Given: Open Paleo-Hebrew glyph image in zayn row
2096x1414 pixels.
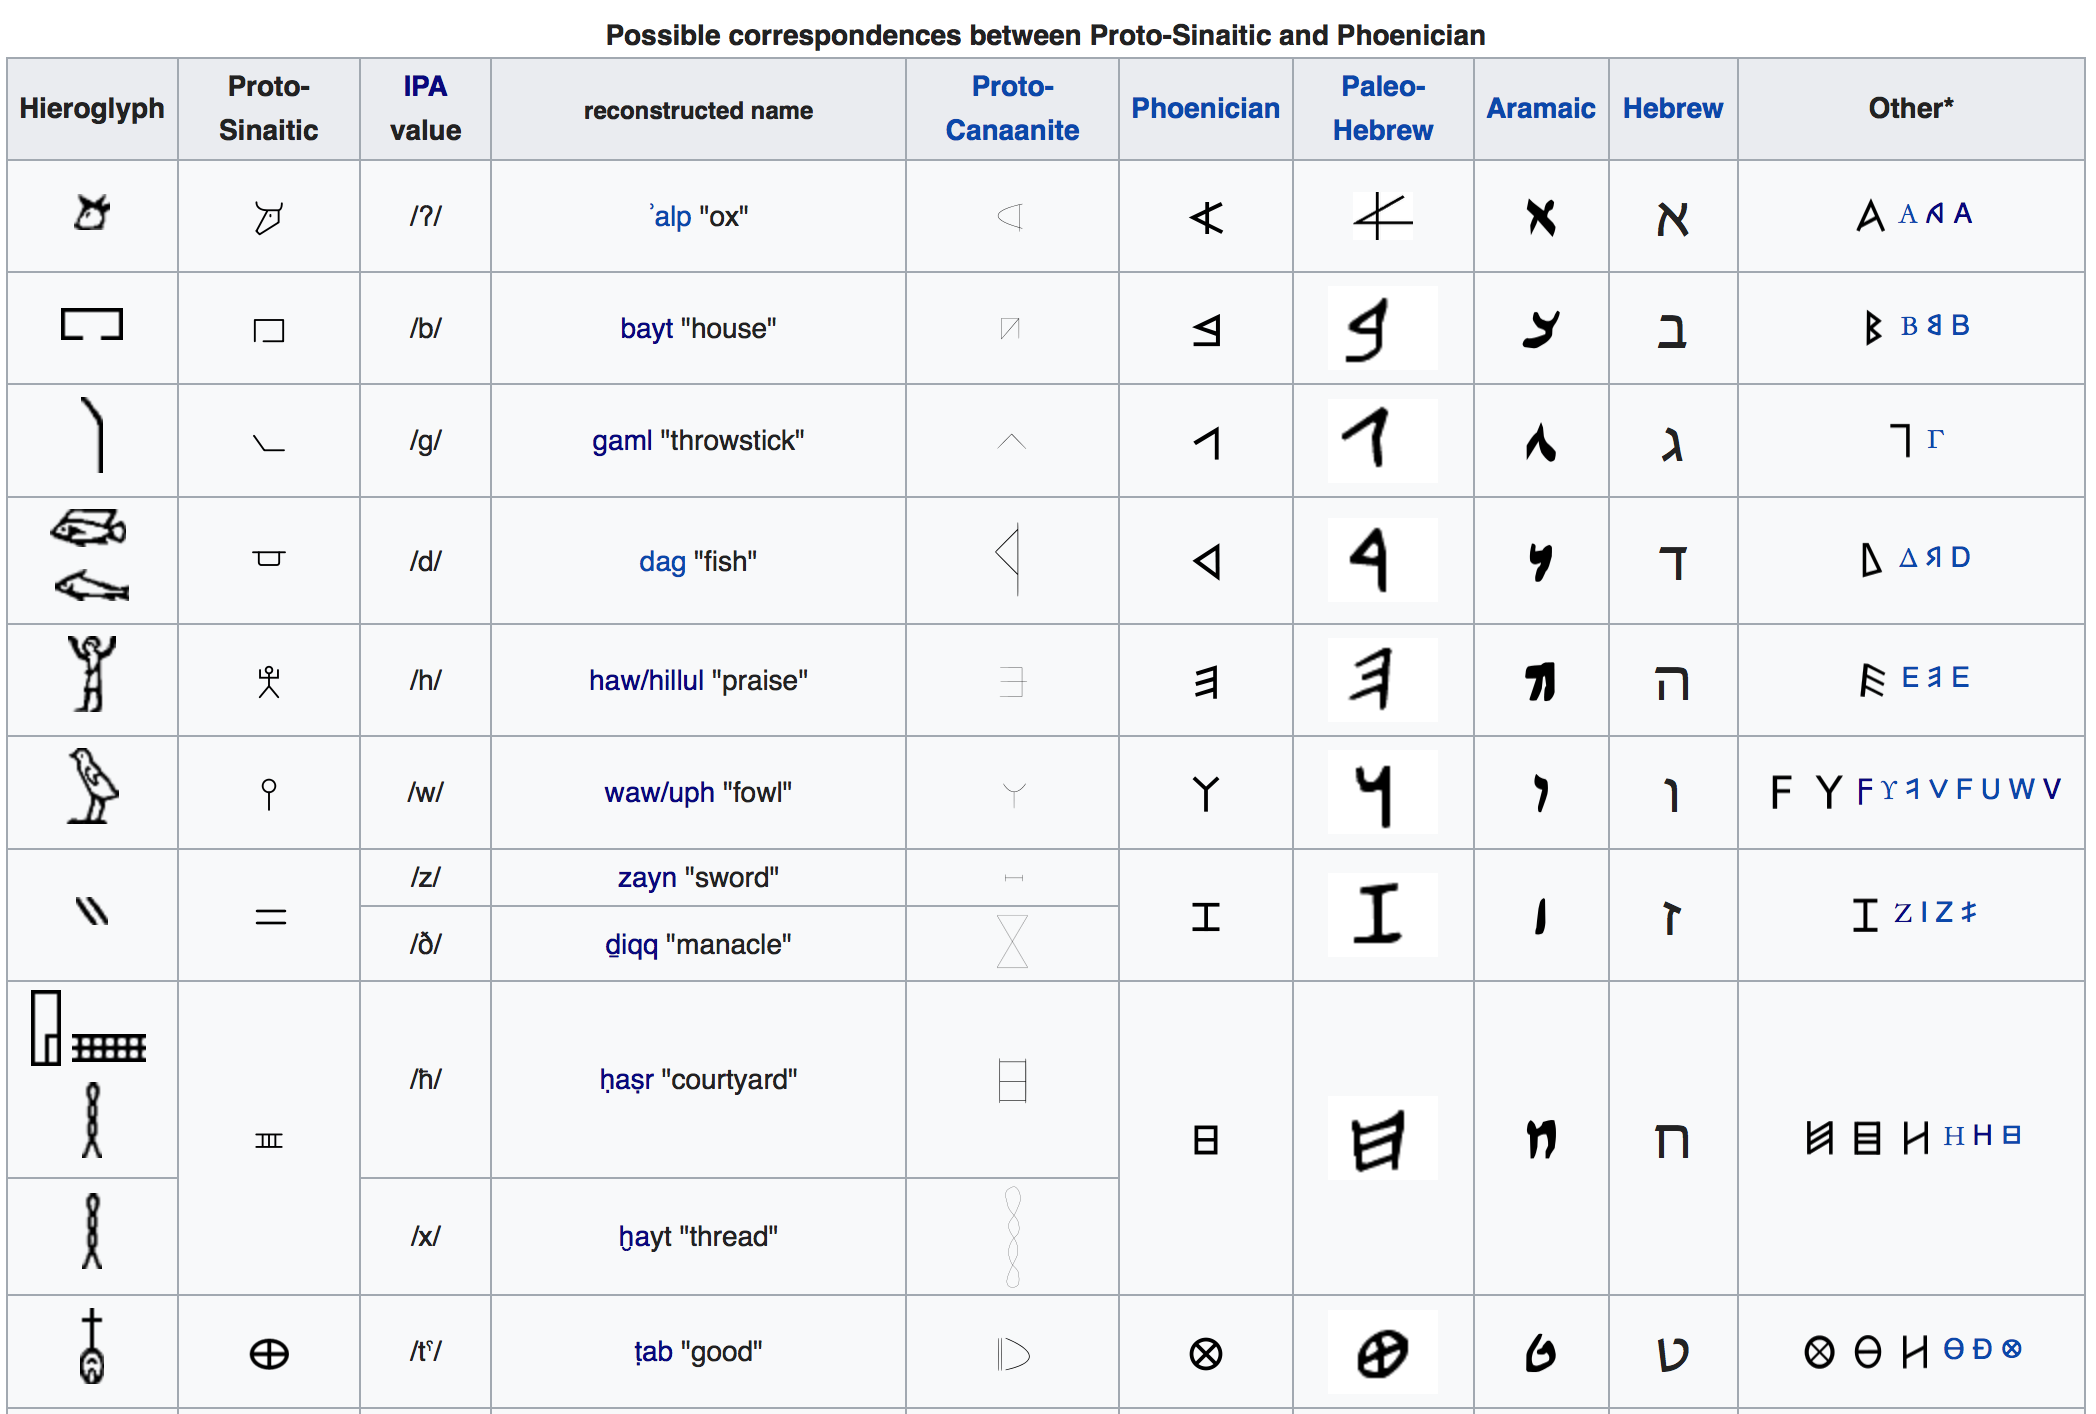Looking at the screenshot, I should (x=1382, y=914).
